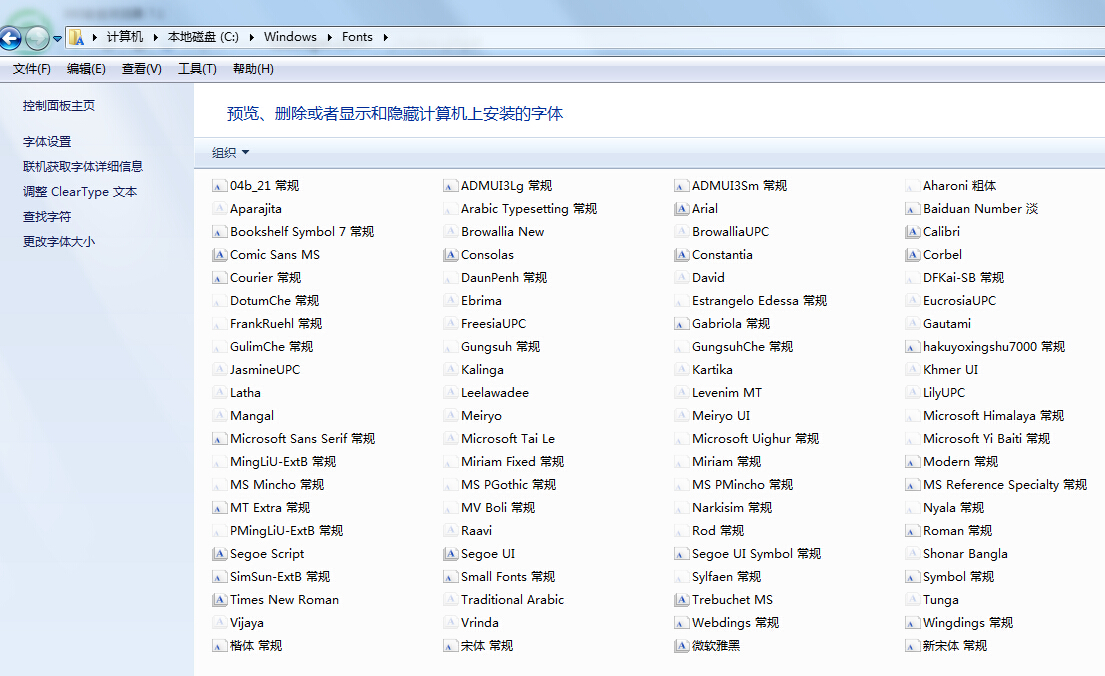Select the Constantia font icon
This screenshot has height=676, width=1105.
pyautogui.click(x=681, y=255)
